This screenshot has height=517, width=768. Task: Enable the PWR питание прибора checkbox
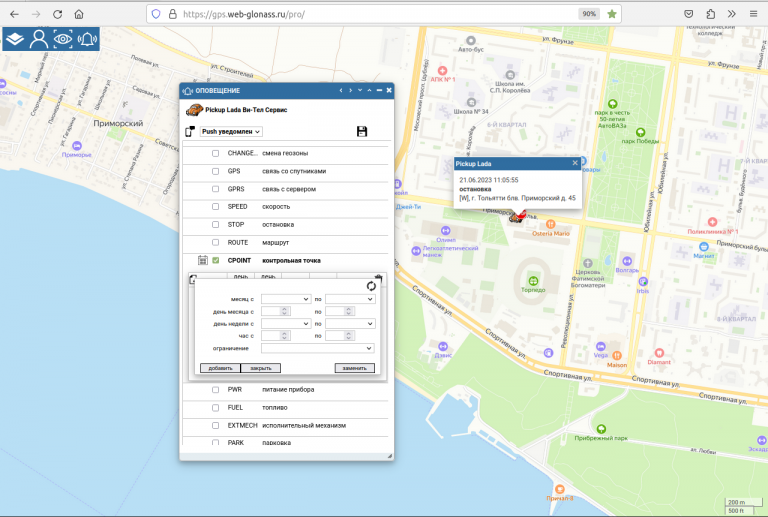(216, 390)
